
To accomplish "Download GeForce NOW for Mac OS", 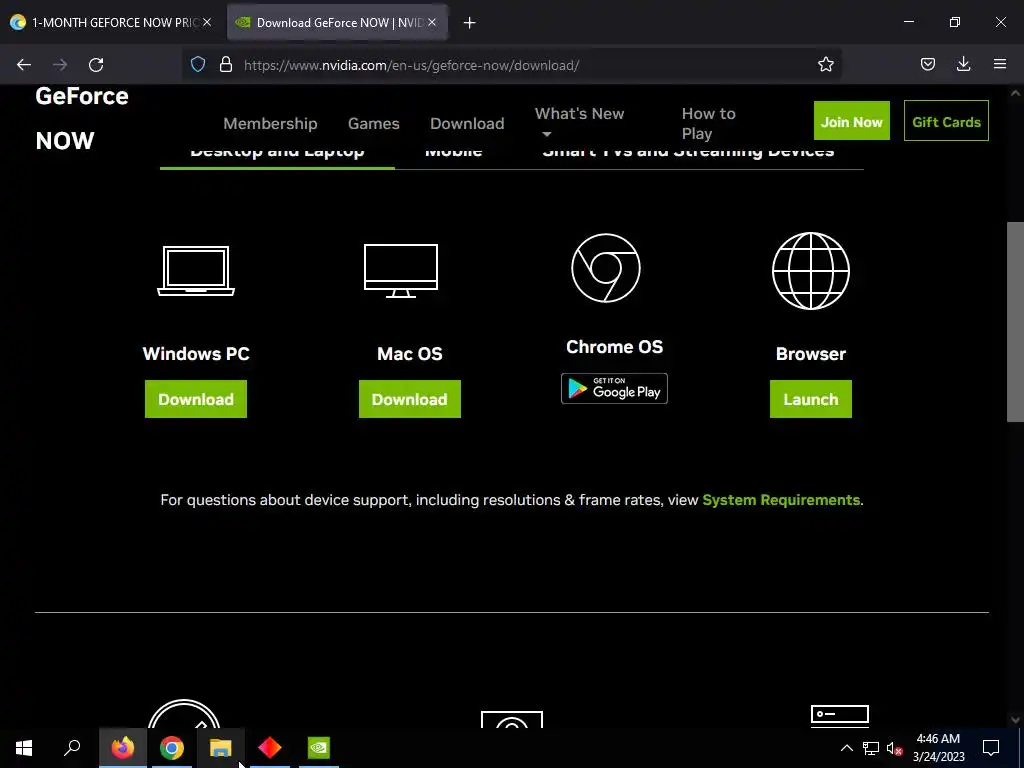I will [x=409, y=399].
